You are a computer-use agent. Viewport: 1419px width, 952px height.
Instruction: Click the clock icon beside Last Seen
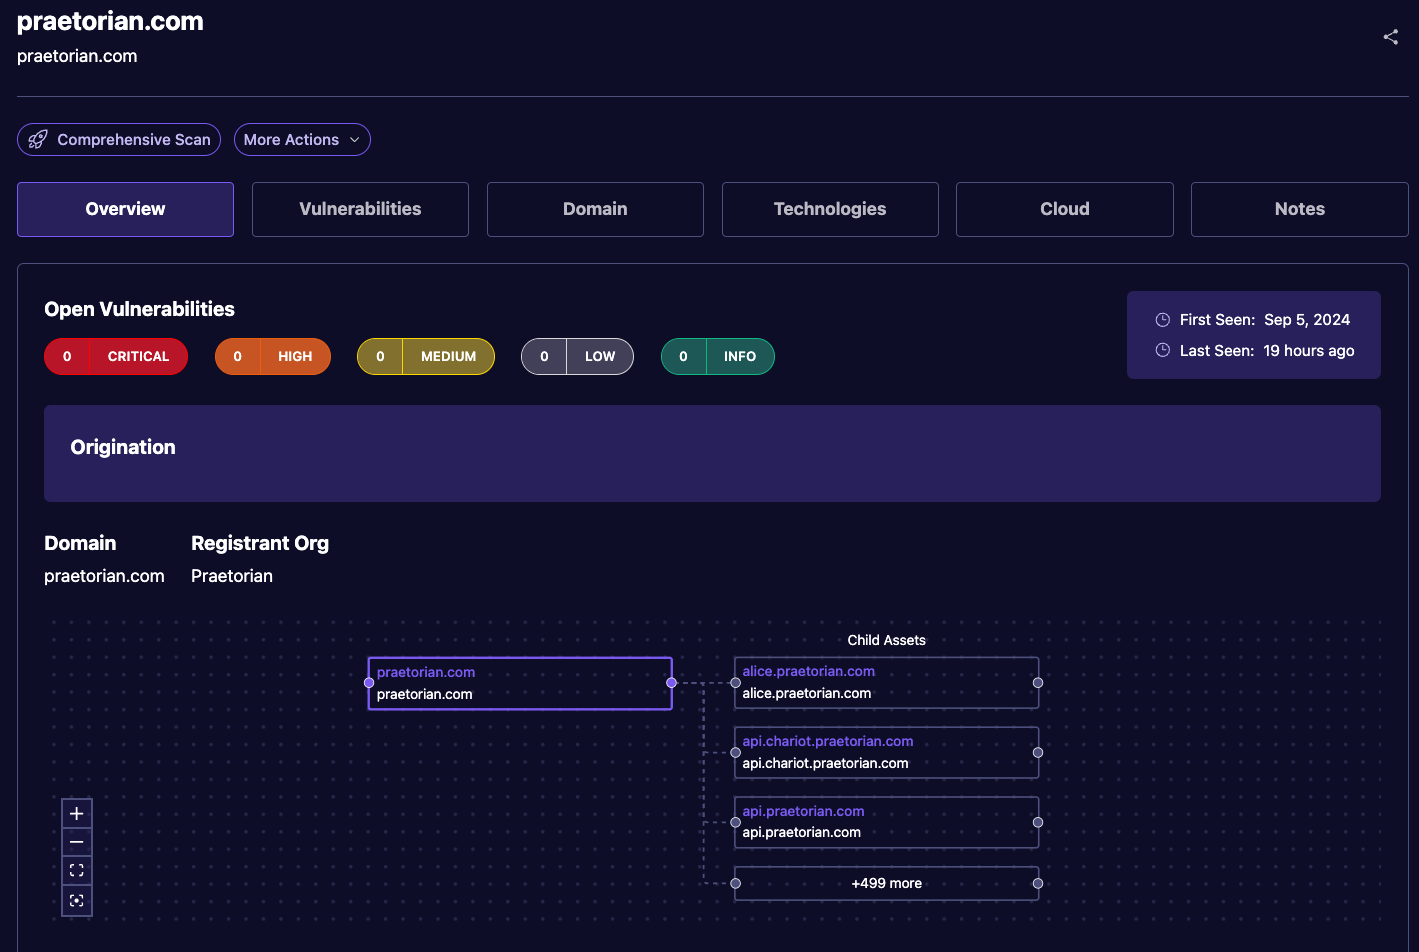point(1162,351)
